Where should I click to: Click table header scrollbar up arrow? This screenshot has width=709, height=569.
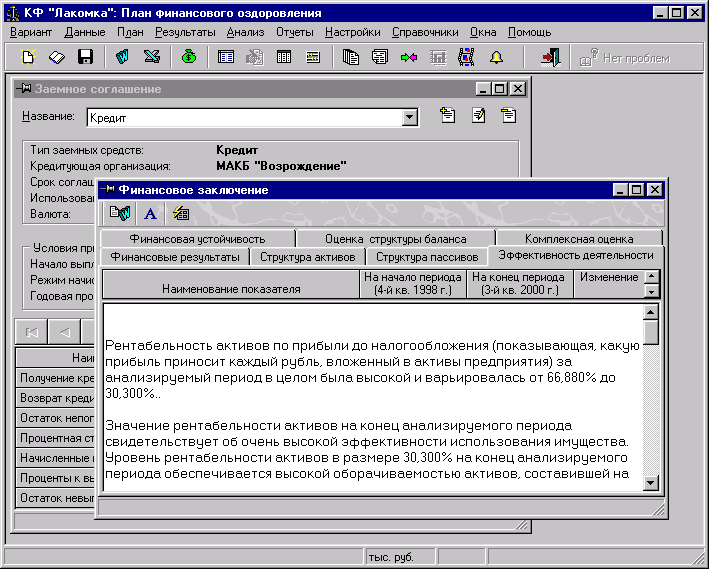(x=652, y=276)
